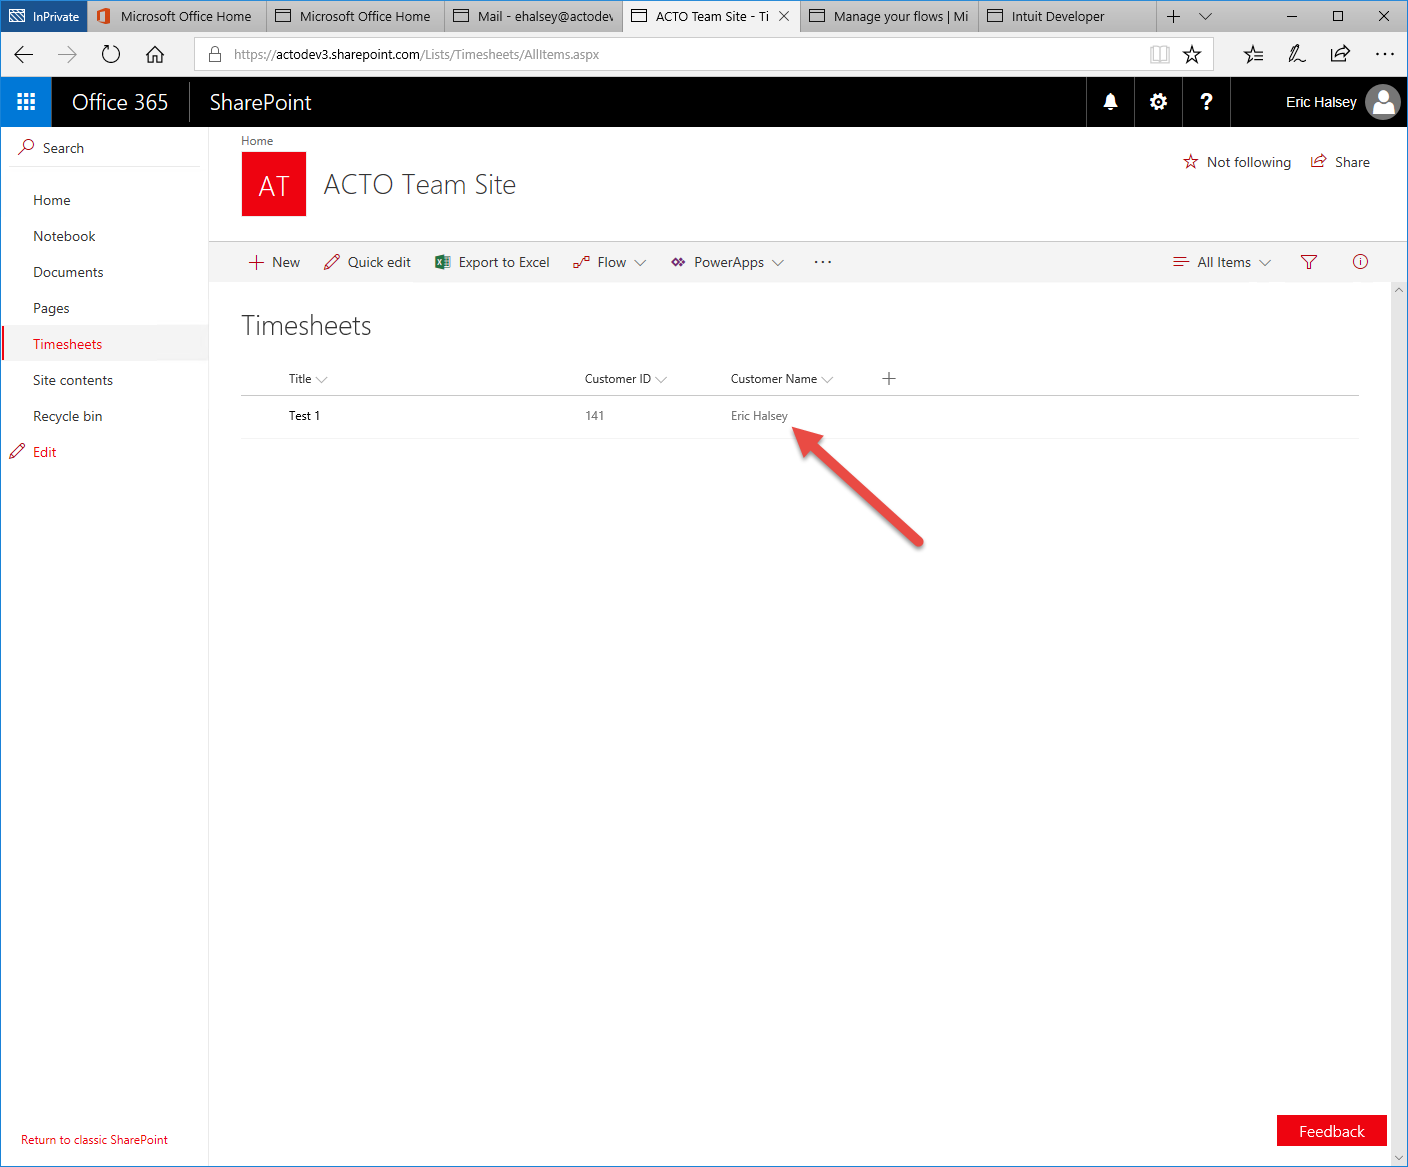Open the details info pane icon
Viewport: 1408px width, 1167px height.
tap(1360, 262)
